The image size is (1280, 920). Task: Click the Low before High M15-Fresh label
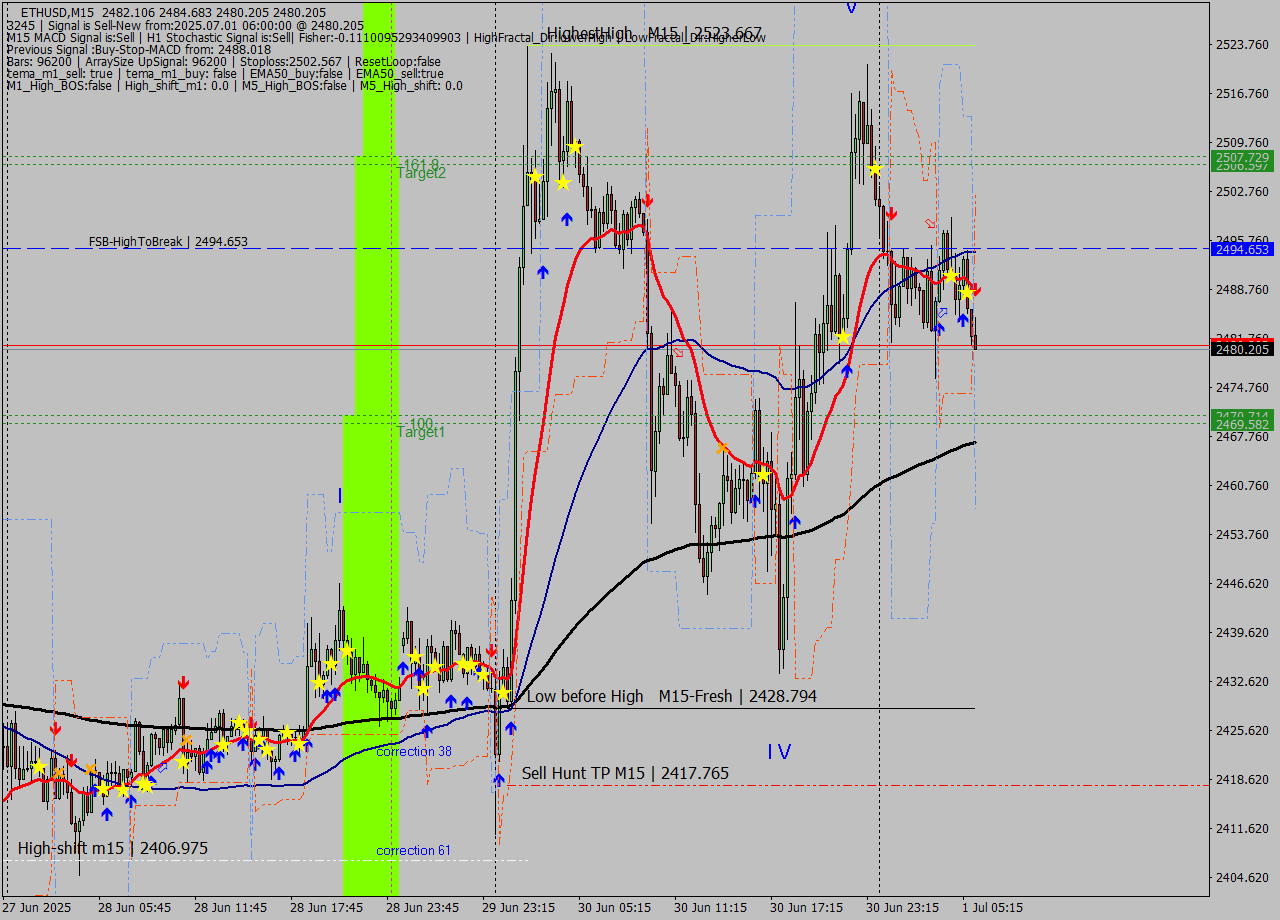click(x=671, y=696)
